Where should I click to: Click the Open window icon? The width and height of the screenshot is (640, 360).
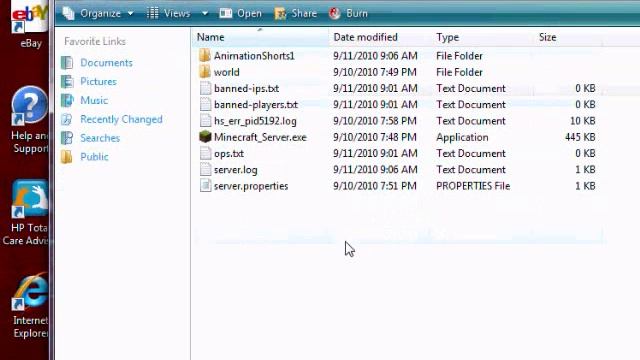point(225,13)
